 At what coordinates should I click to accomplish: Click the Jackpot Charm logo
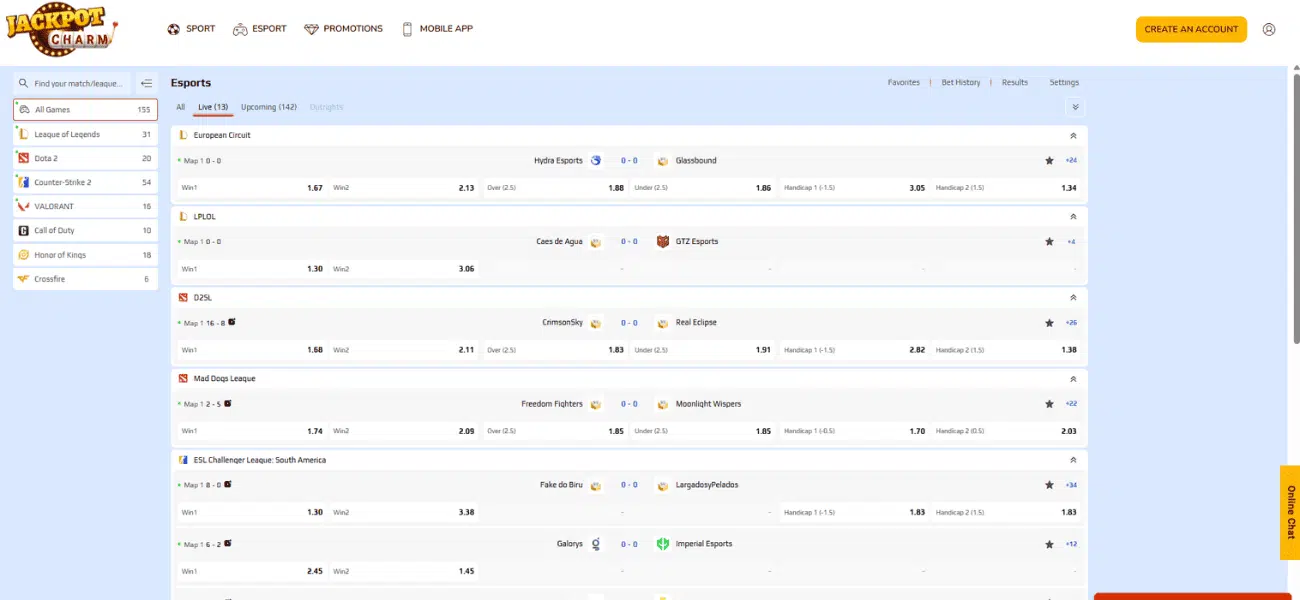[62, 29]
